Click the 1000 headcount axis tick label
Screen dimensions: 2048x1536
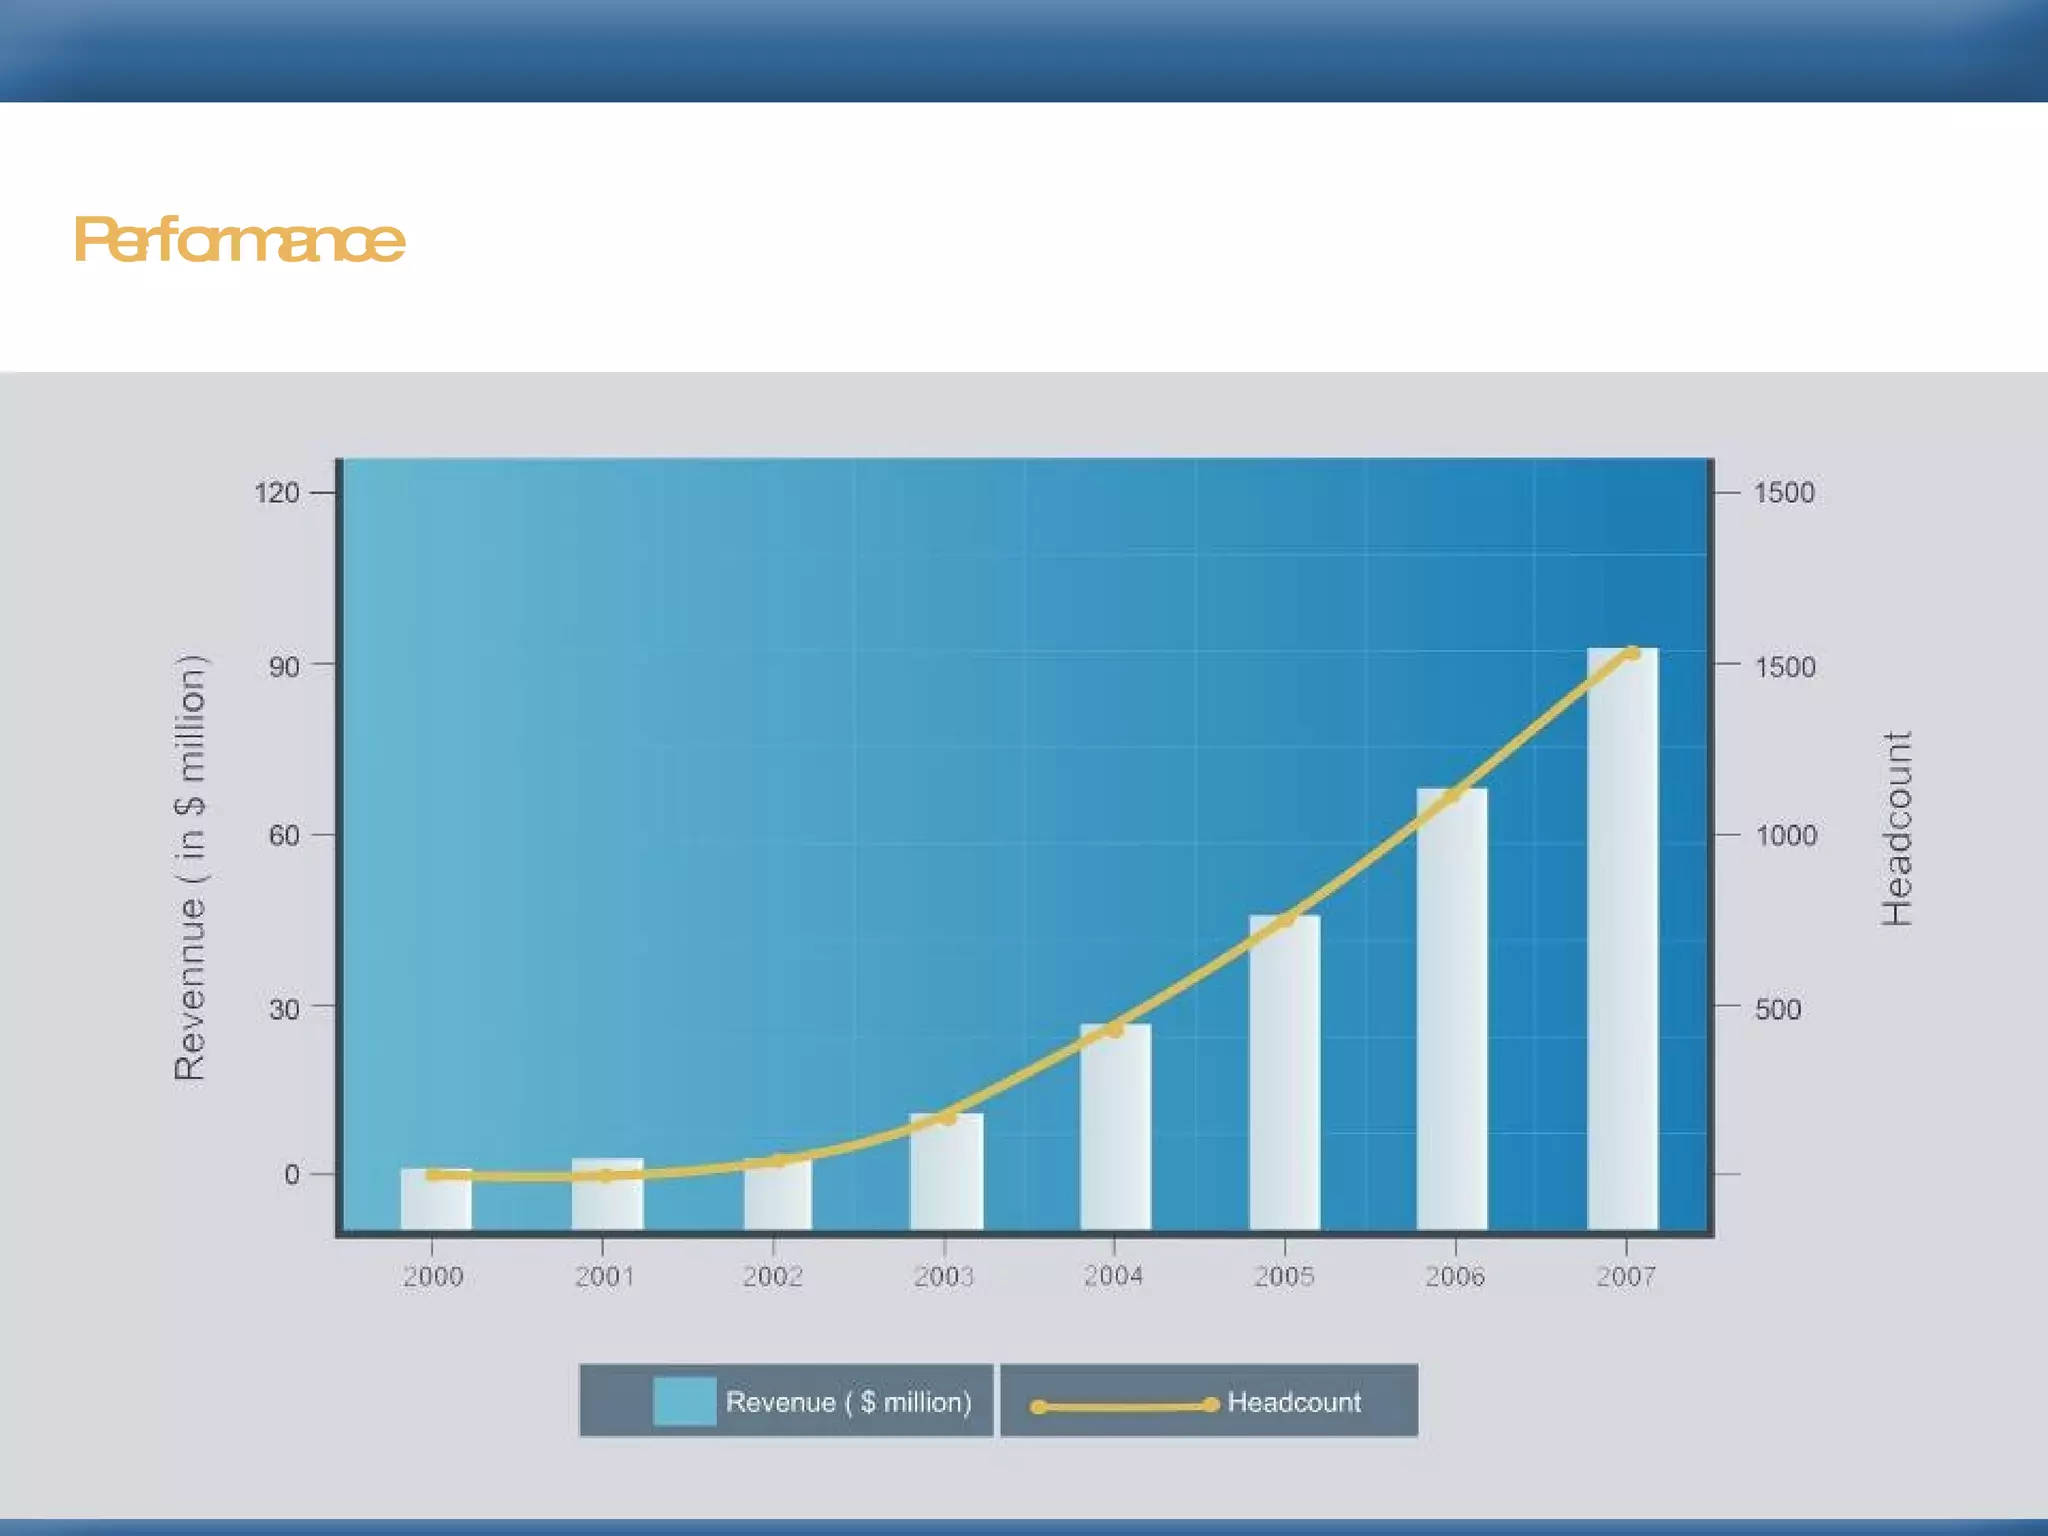point(1786,836)
